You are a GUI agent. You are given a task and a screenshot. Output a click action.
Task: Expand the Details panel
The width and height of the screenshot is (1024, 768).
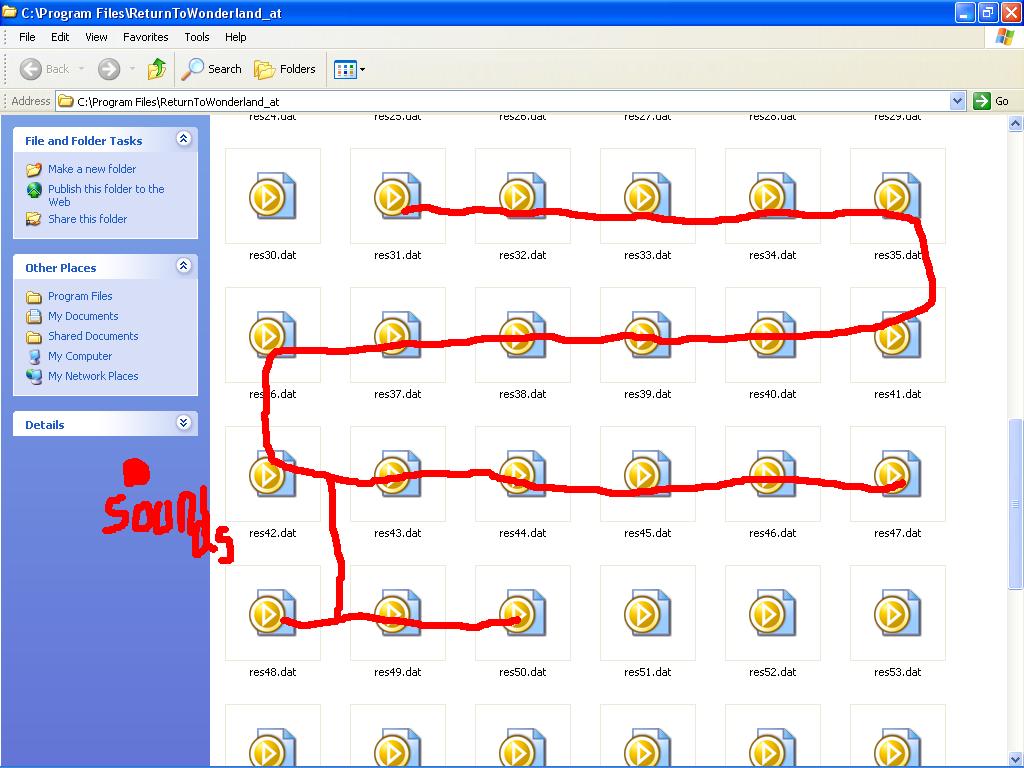183,424
